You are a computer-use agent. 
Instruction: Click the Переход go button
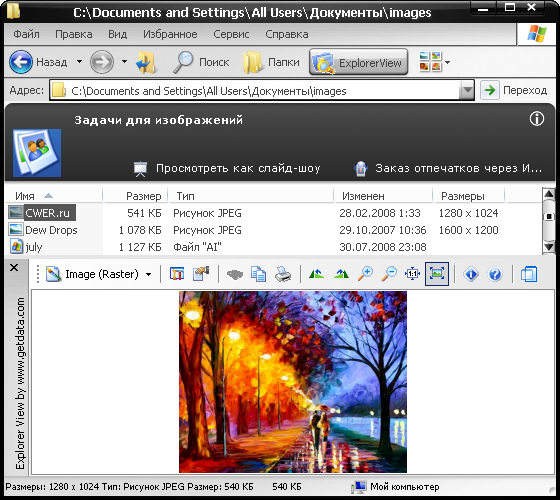pos(514,90)
